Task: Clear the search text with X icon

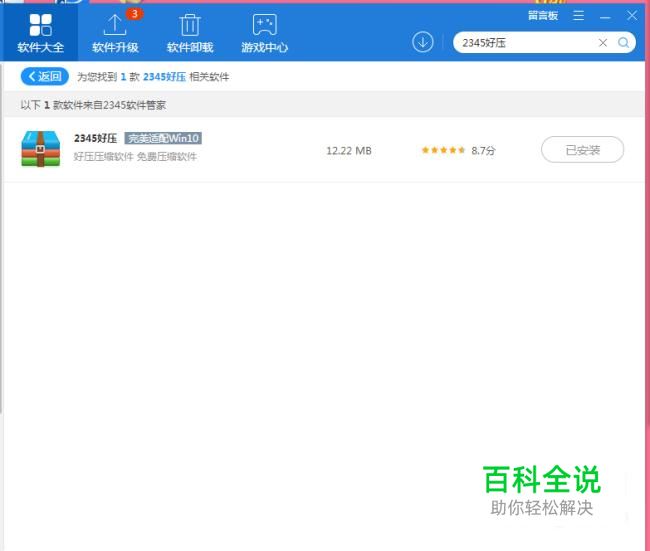Action: pyautogui.click(x=603, y=43)
